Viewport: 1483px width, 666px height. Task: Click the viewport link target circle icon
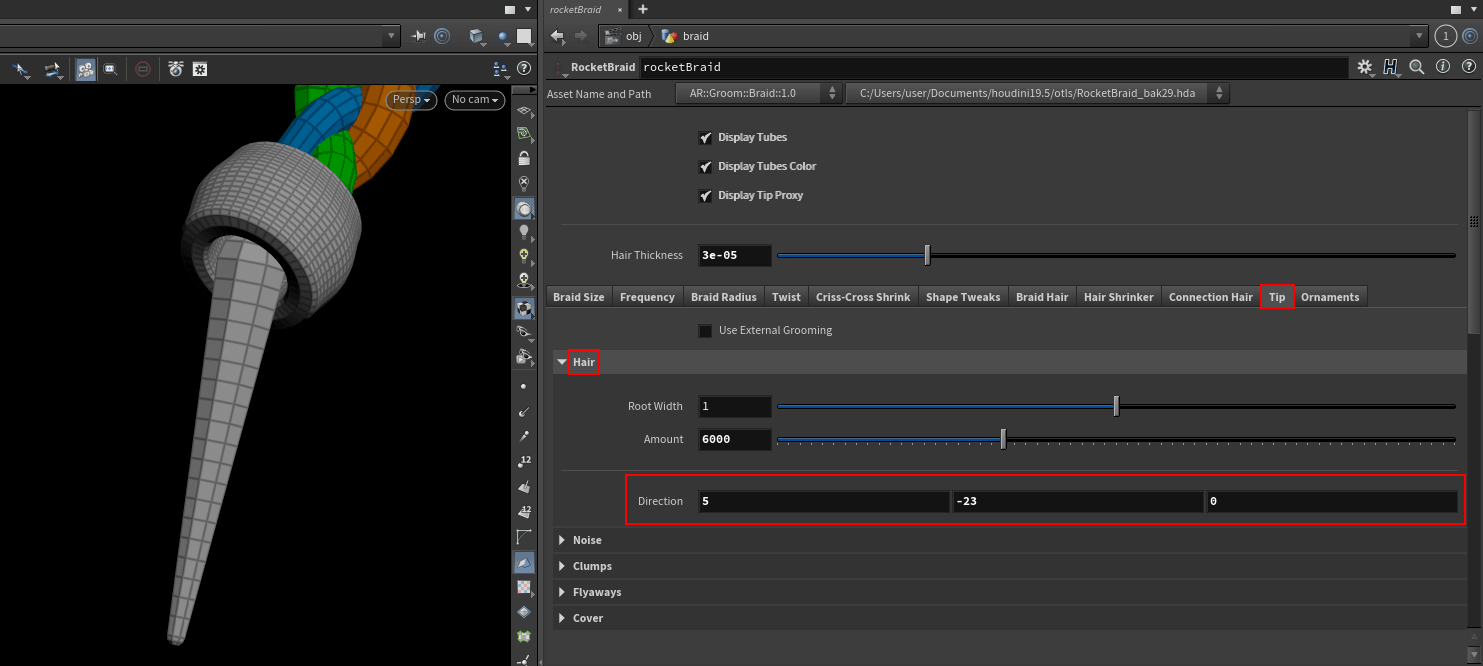click(441, 36)
